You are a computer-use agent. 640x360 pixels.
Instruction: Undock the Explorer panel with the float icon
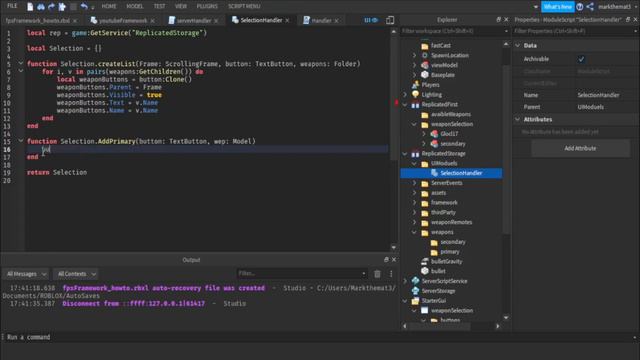pyautogui.click(x=498, y=20)
